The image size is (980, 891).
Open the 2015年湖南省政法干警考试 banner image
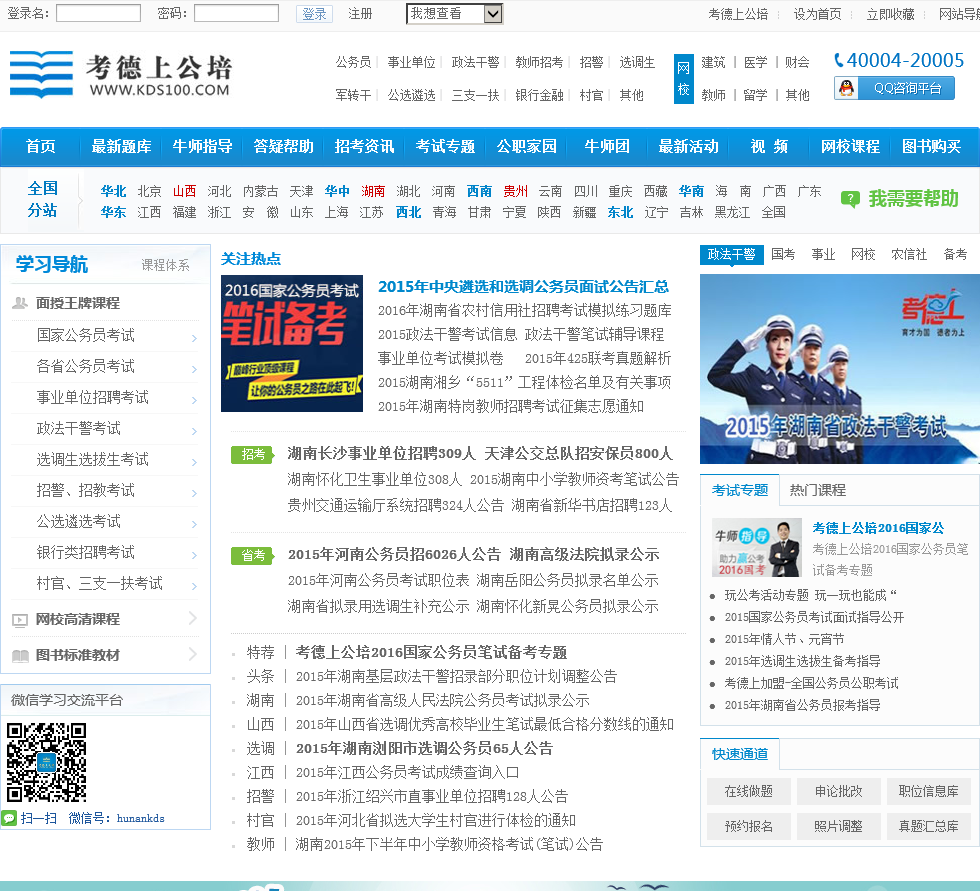839,369
